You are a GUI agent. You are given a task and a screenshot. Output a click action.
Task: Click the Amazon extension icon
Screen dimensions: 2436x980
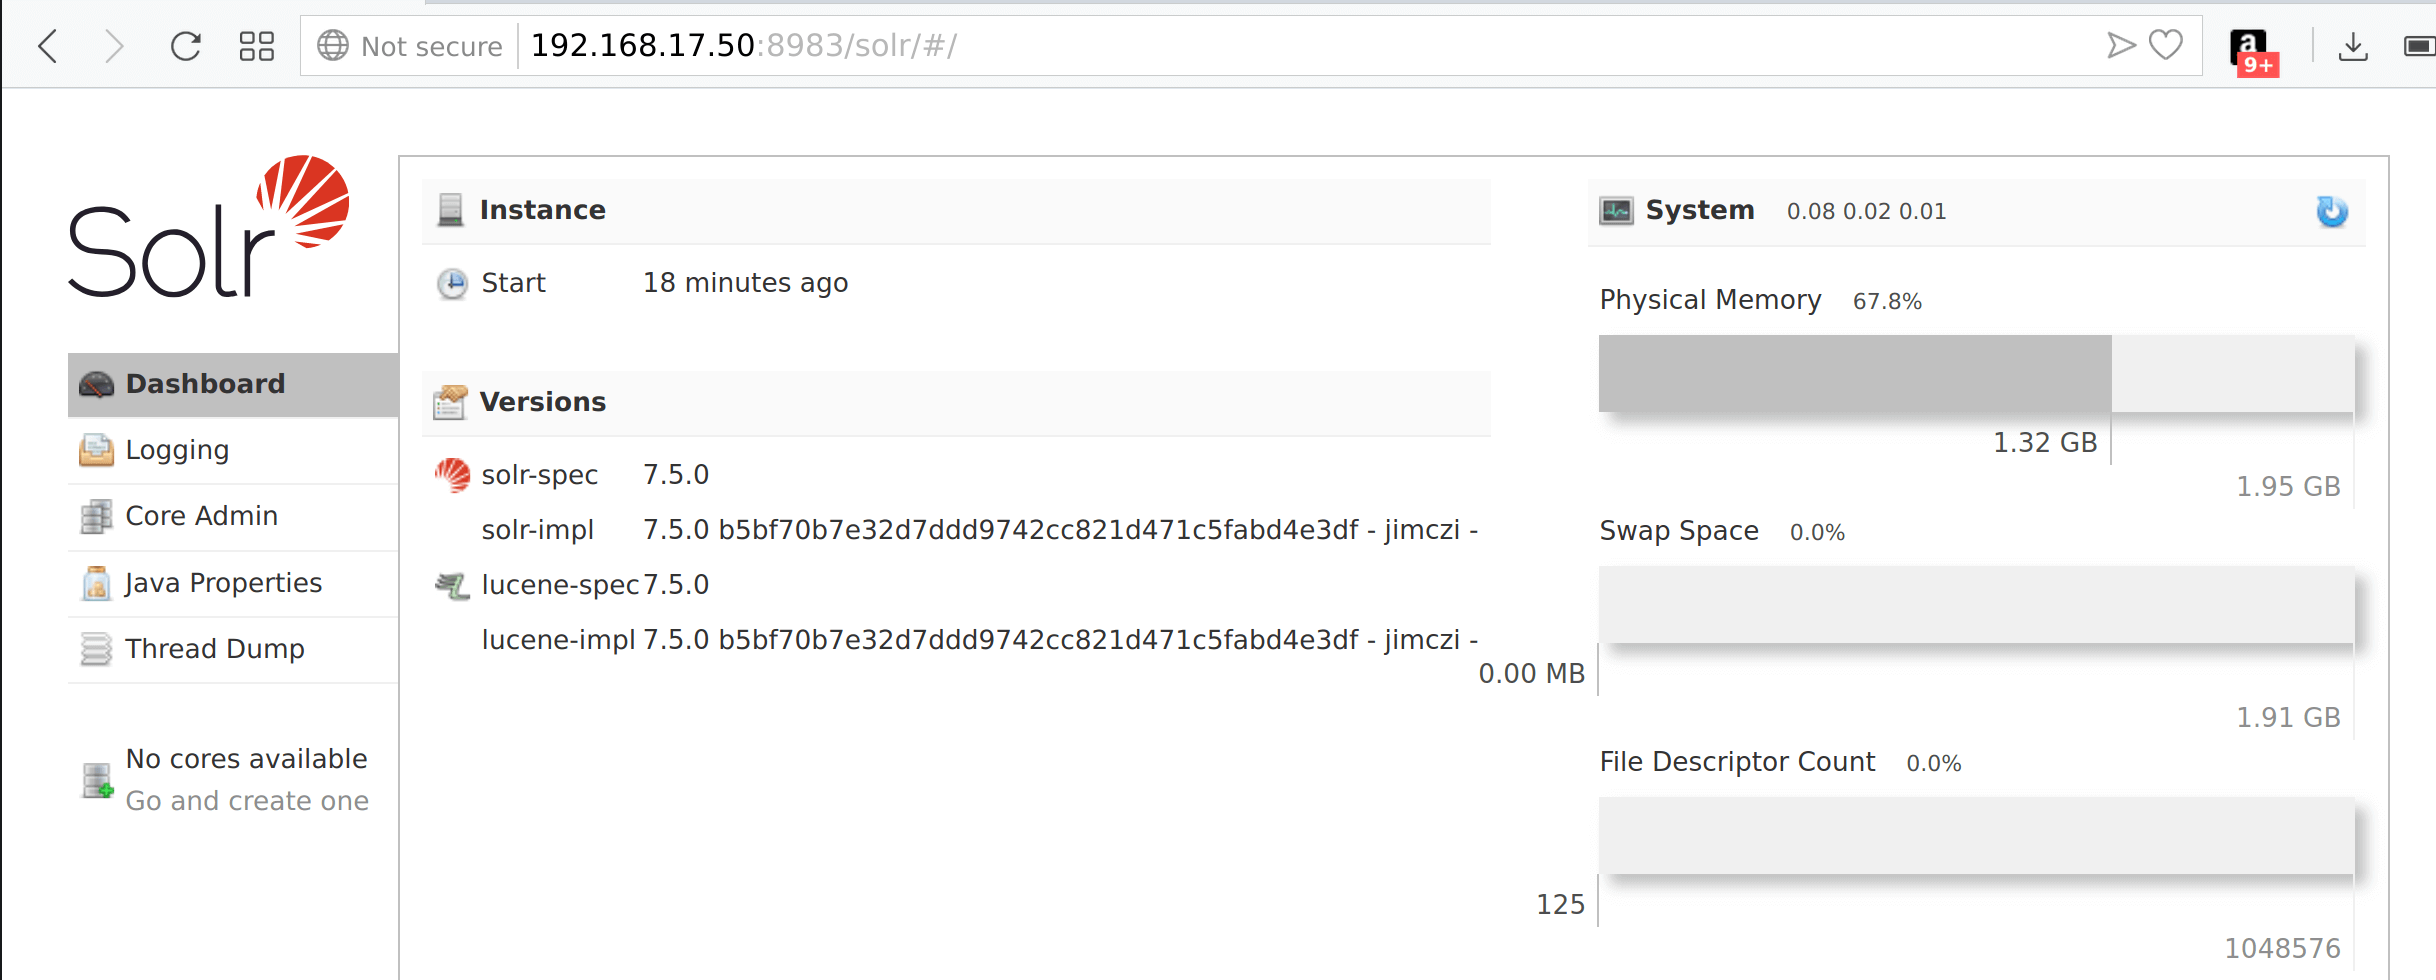(x=2253, y=50)
